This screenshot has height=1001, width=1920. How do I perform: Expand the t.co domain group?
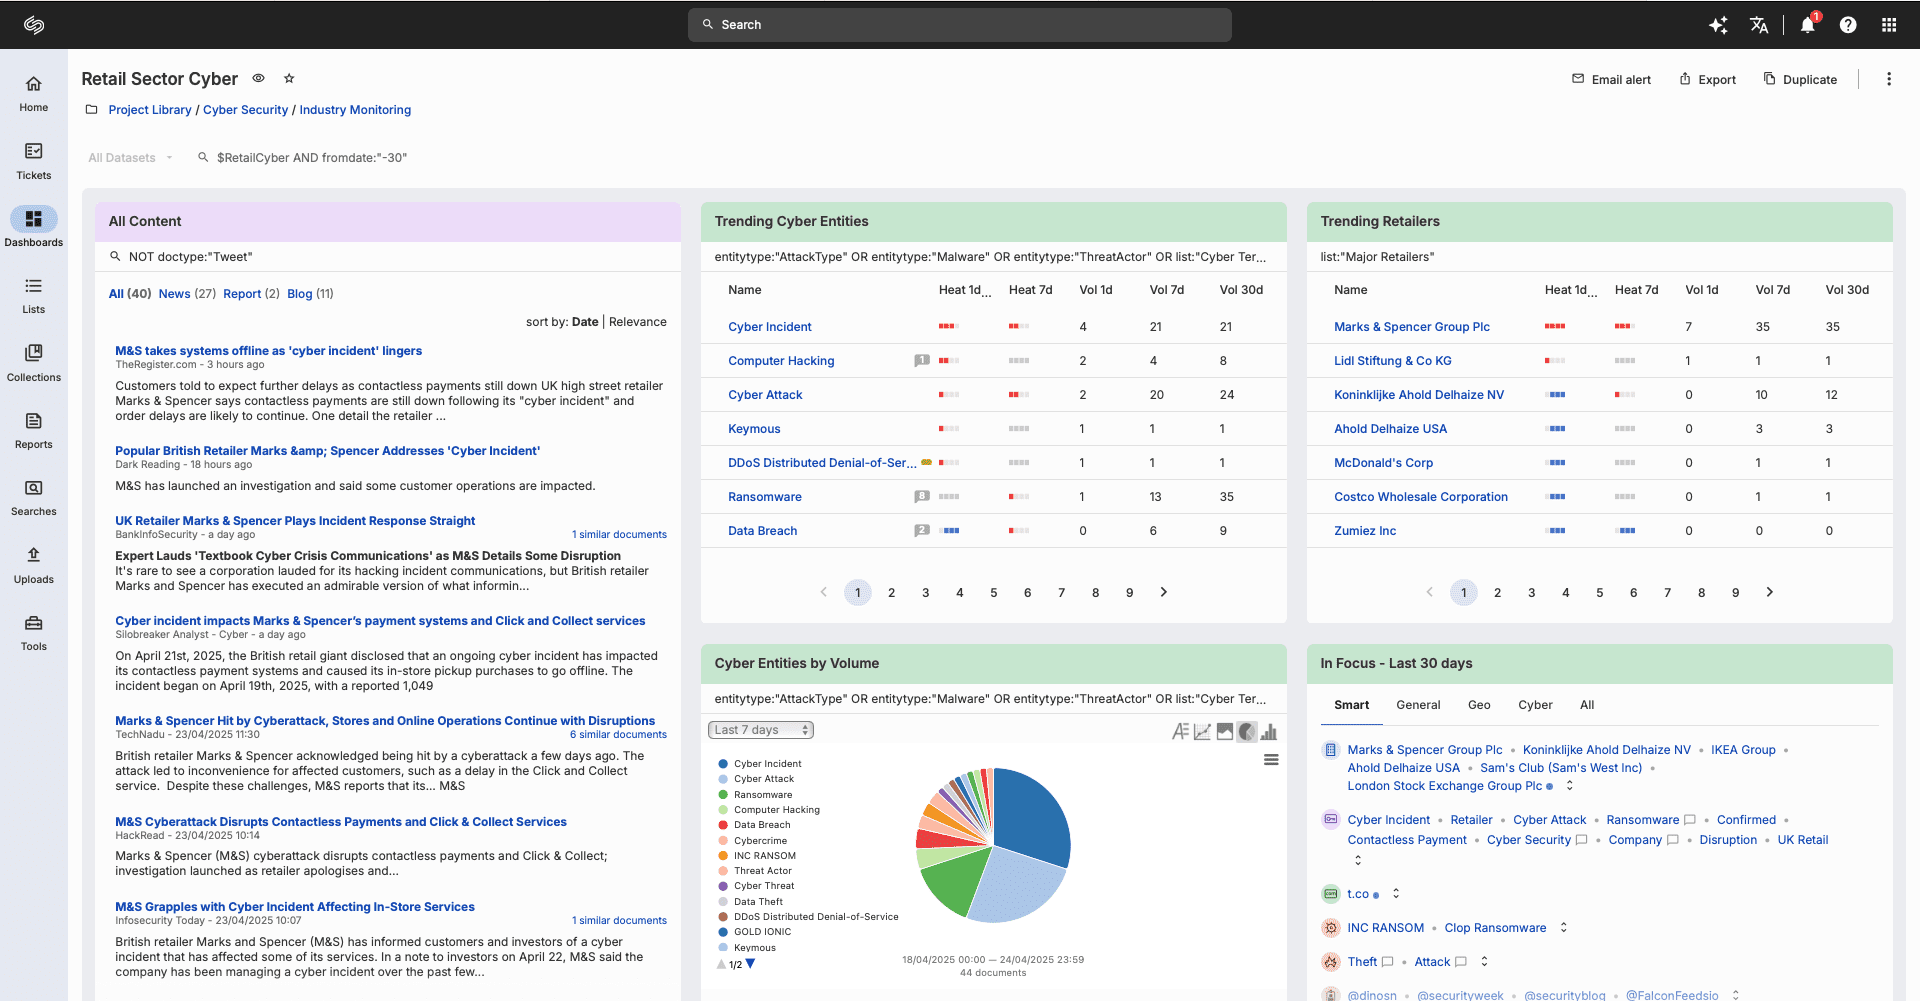coord(1396,894)
